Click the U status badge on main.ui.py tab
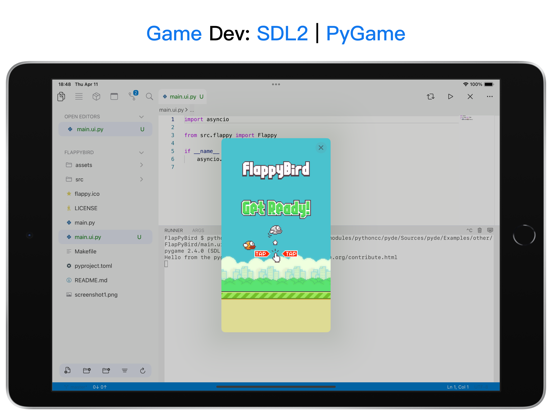552x414 pixels. 201,96
